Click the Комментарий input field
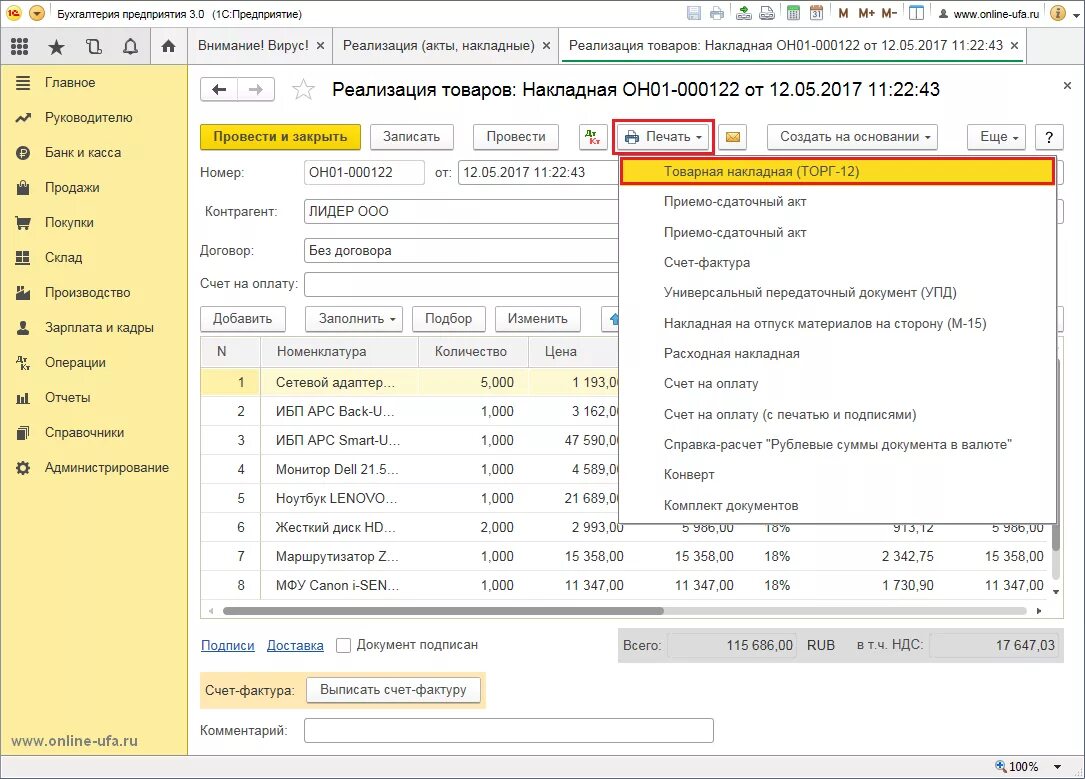Screen dimensions: 1085x779 (509, 731)
